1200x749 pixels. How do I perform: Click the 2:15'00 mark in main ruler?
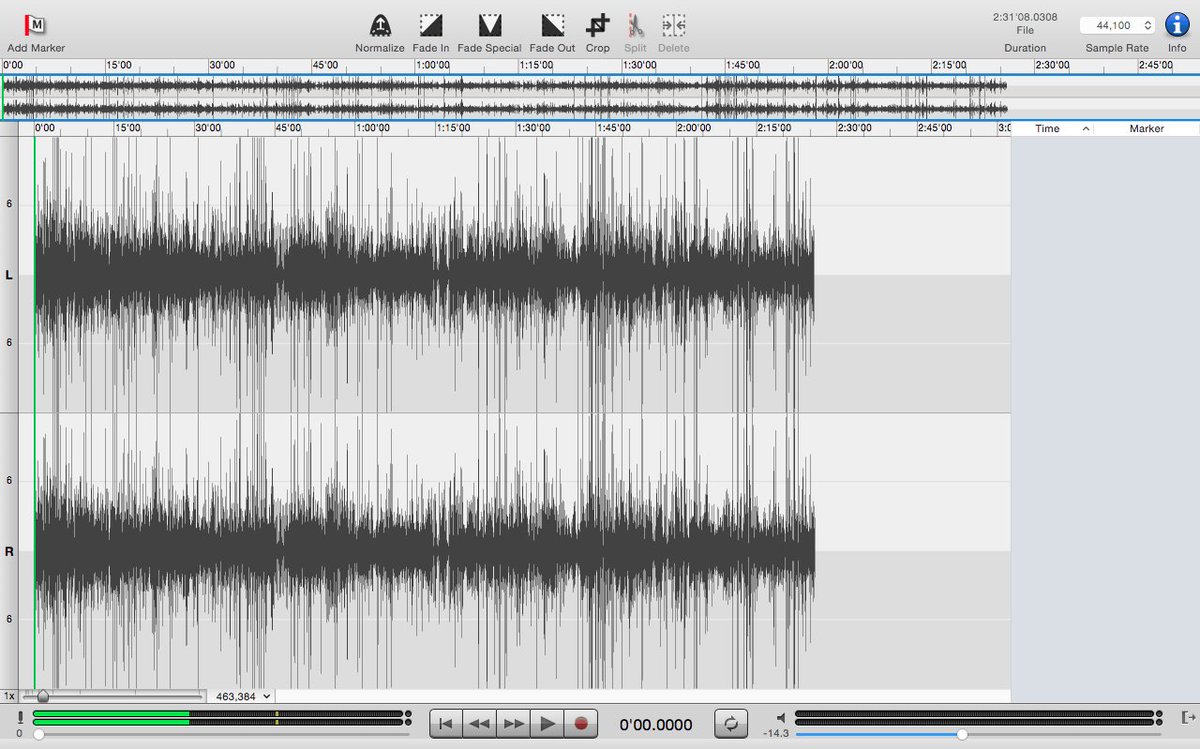tap(774, 128)
